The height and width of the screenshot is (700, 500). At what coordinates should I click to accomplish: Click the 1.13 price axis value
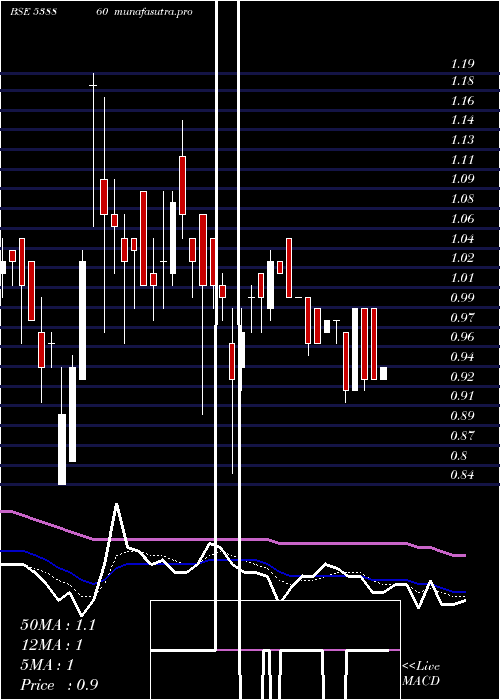(x=462, y=140)
